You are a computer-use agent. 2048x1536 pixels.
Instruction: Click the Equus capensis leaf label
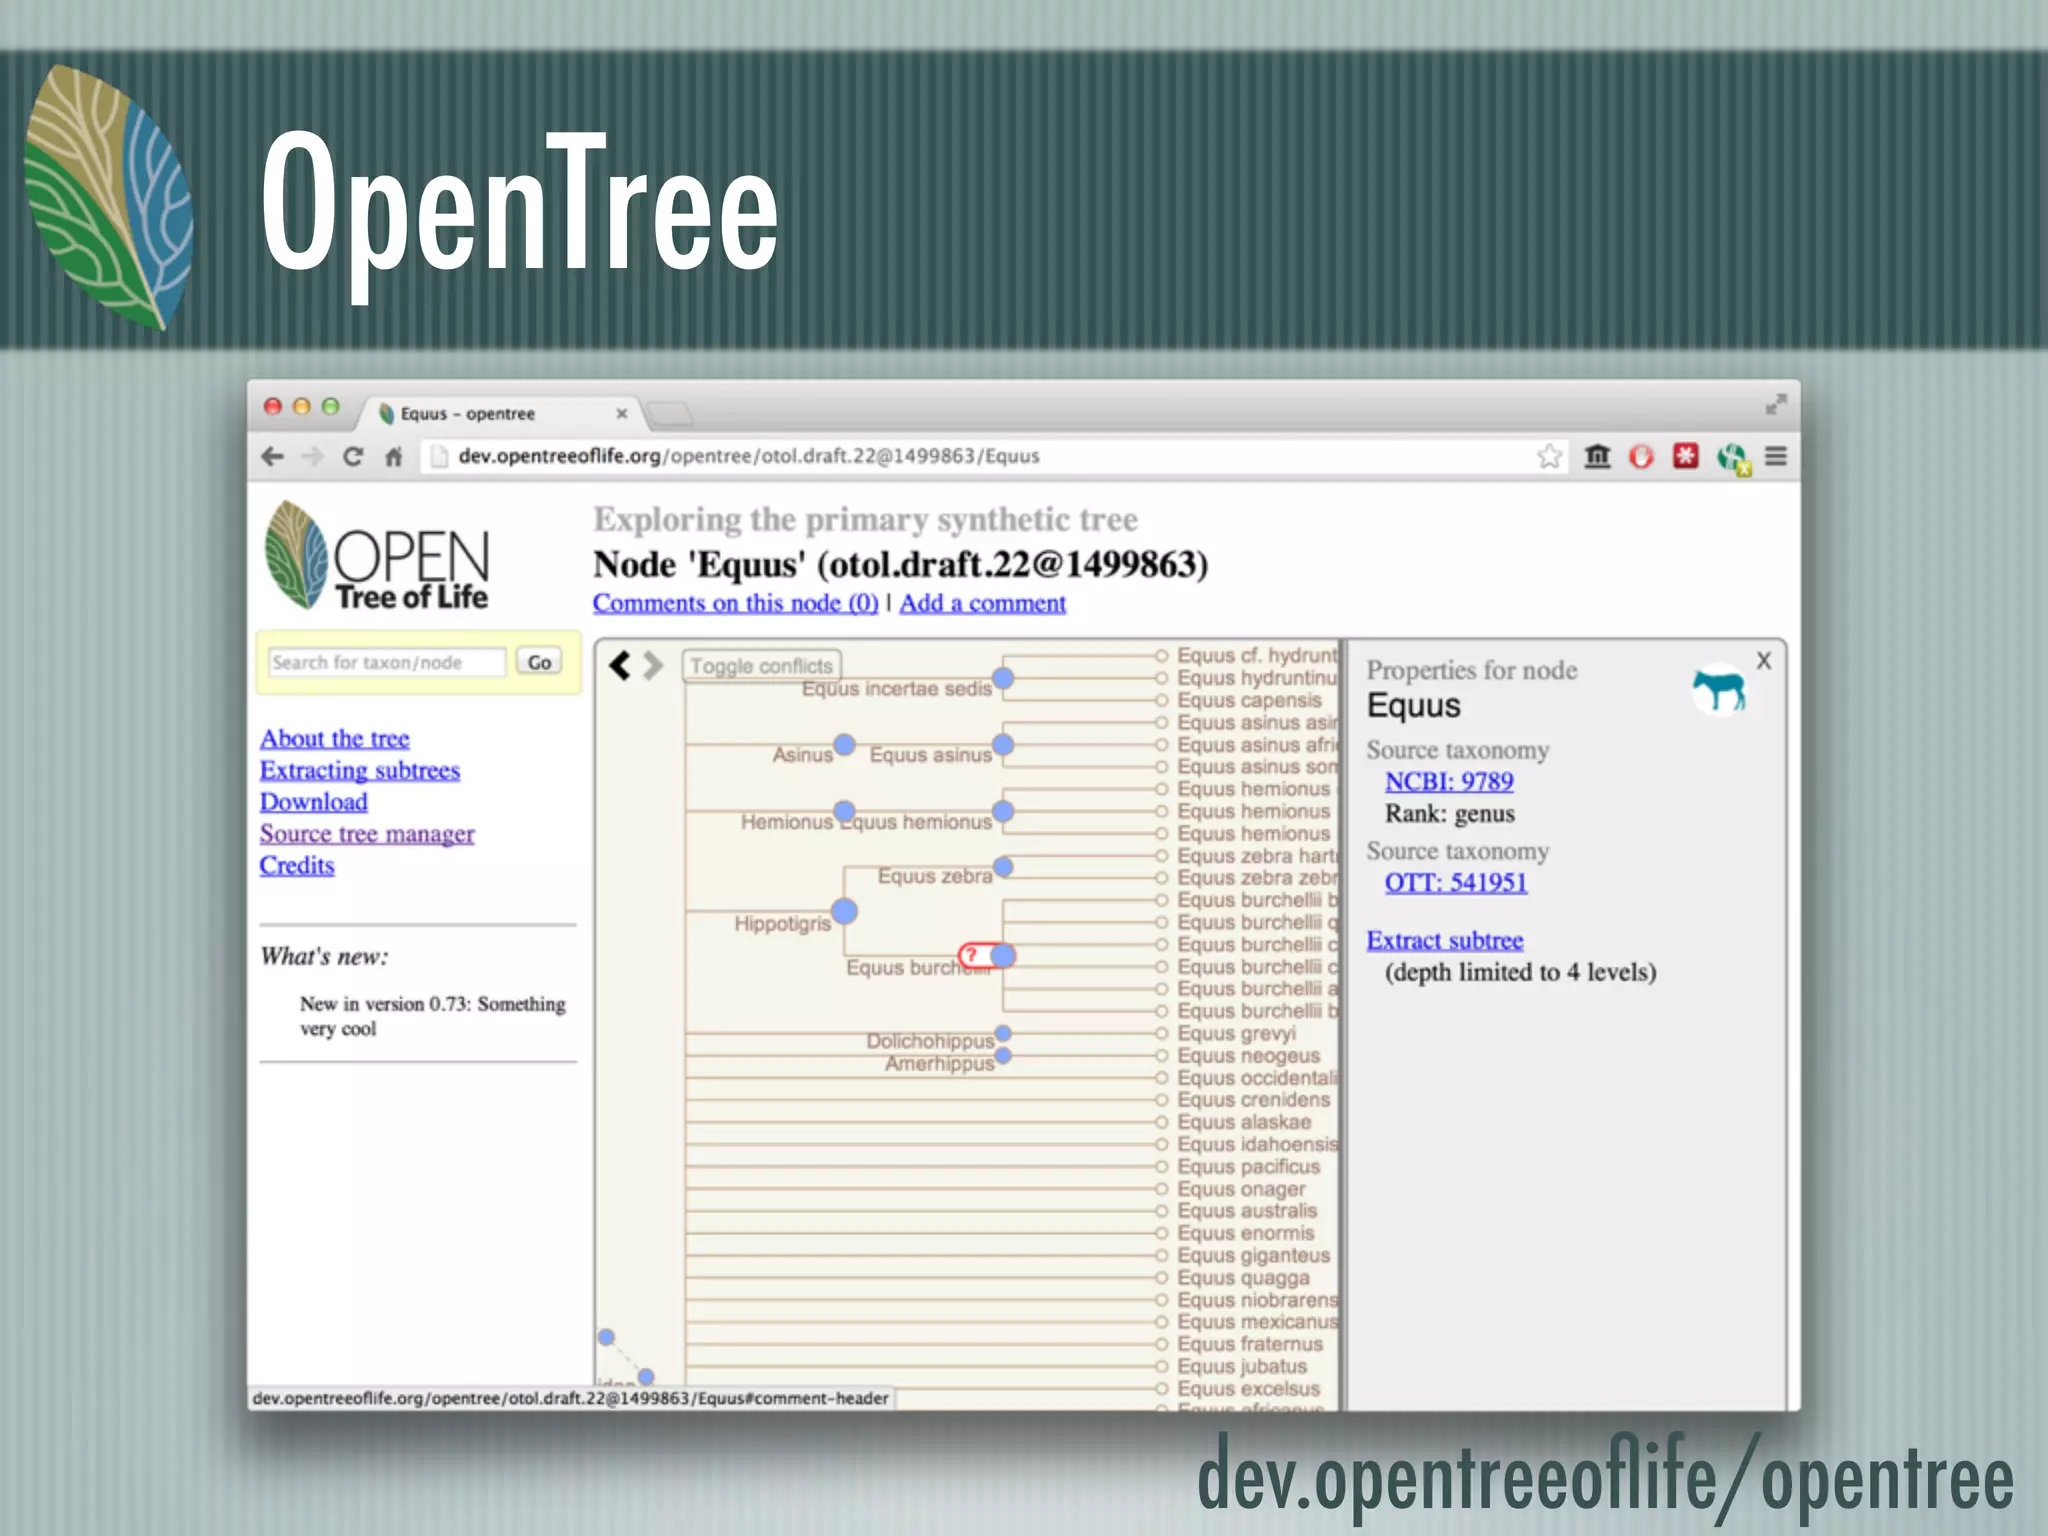1249,700
